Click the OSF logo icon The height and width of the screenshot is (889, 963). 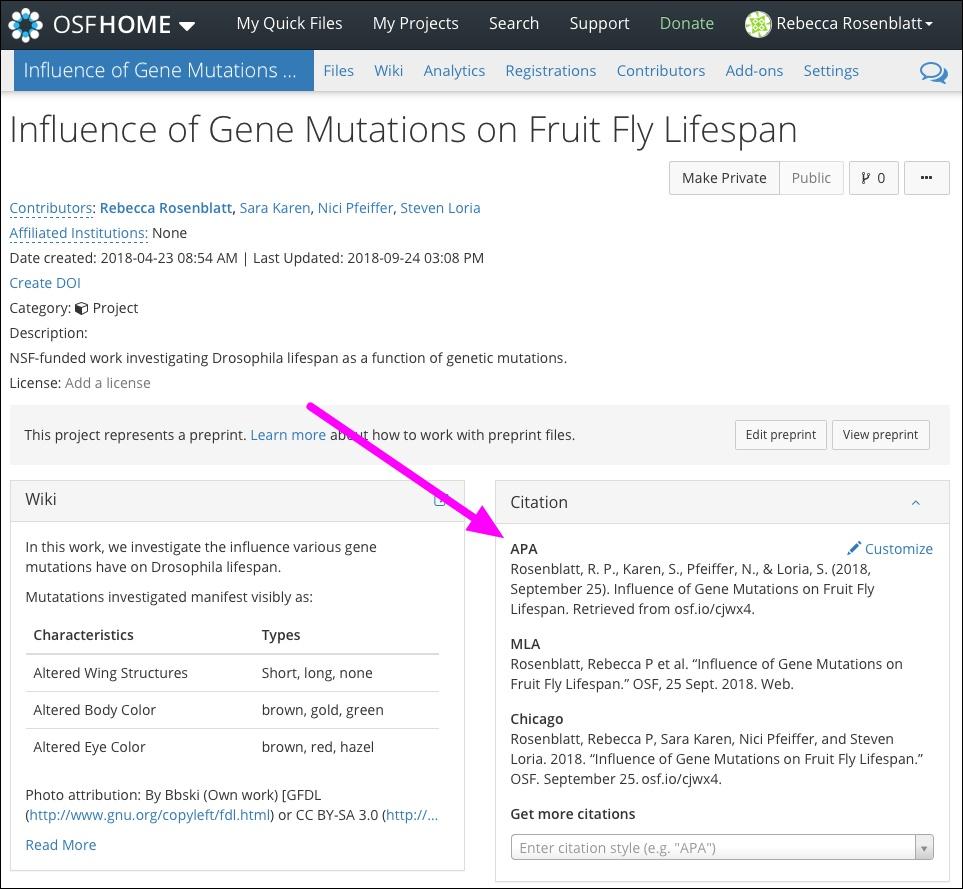point(26,25)
